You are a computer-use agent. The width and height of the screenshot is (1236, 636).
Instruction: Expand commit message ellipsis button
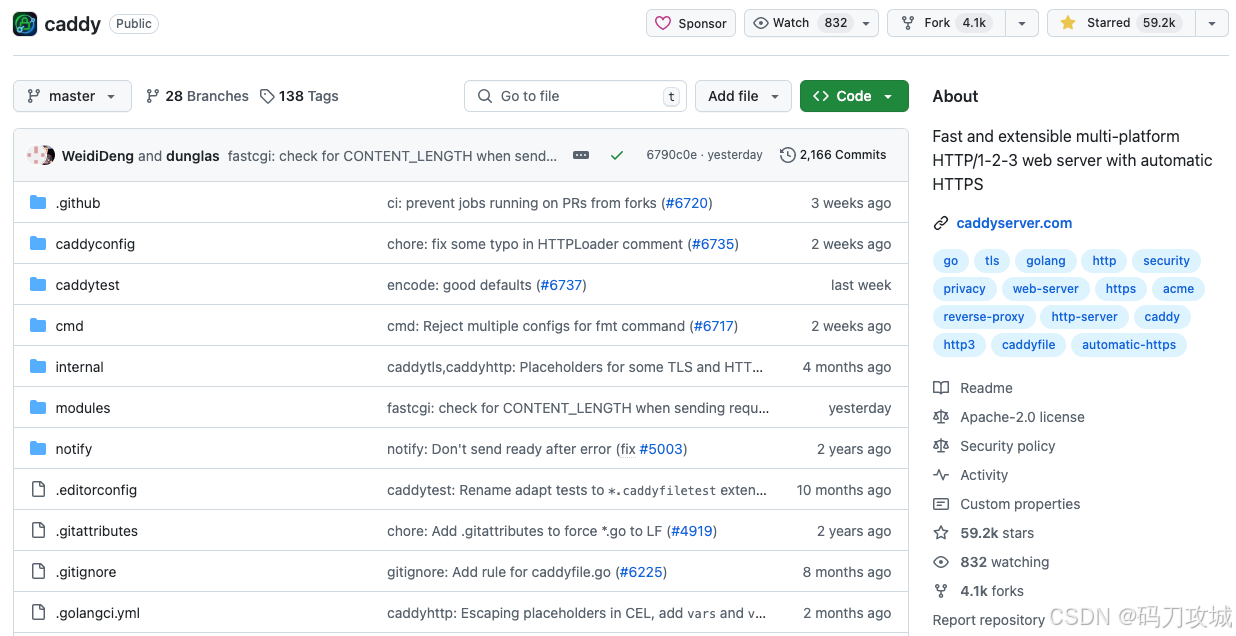click(581, 155)
